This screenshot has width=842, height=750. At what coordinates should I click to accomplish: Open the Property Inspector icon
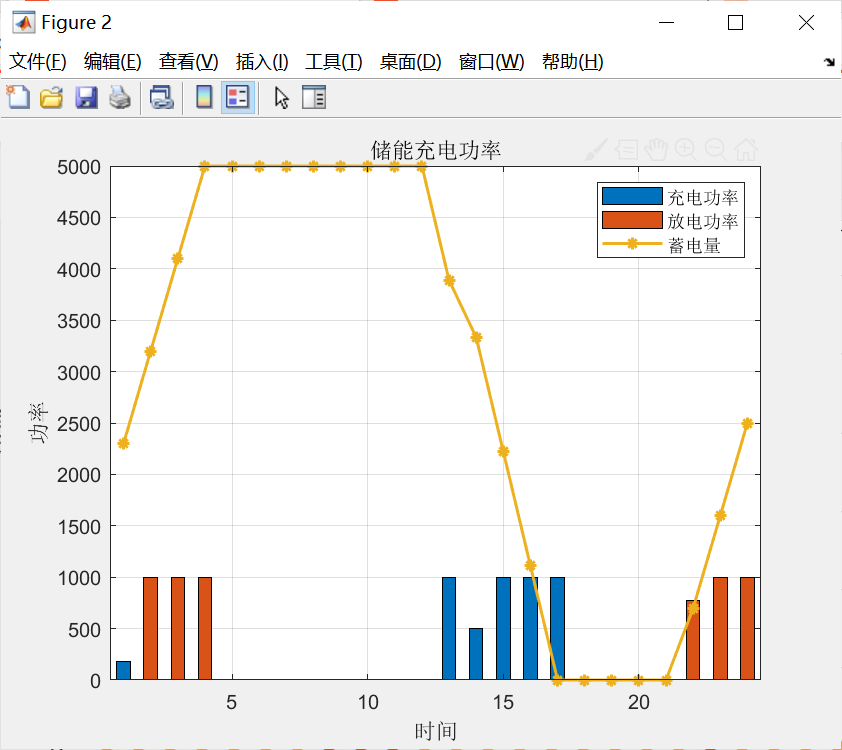[x=313, y=97]
